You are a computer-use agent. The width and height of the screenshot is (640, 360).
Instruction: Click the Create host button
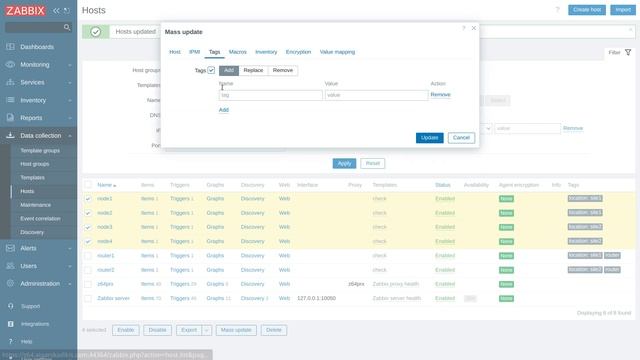coord(587,10)
